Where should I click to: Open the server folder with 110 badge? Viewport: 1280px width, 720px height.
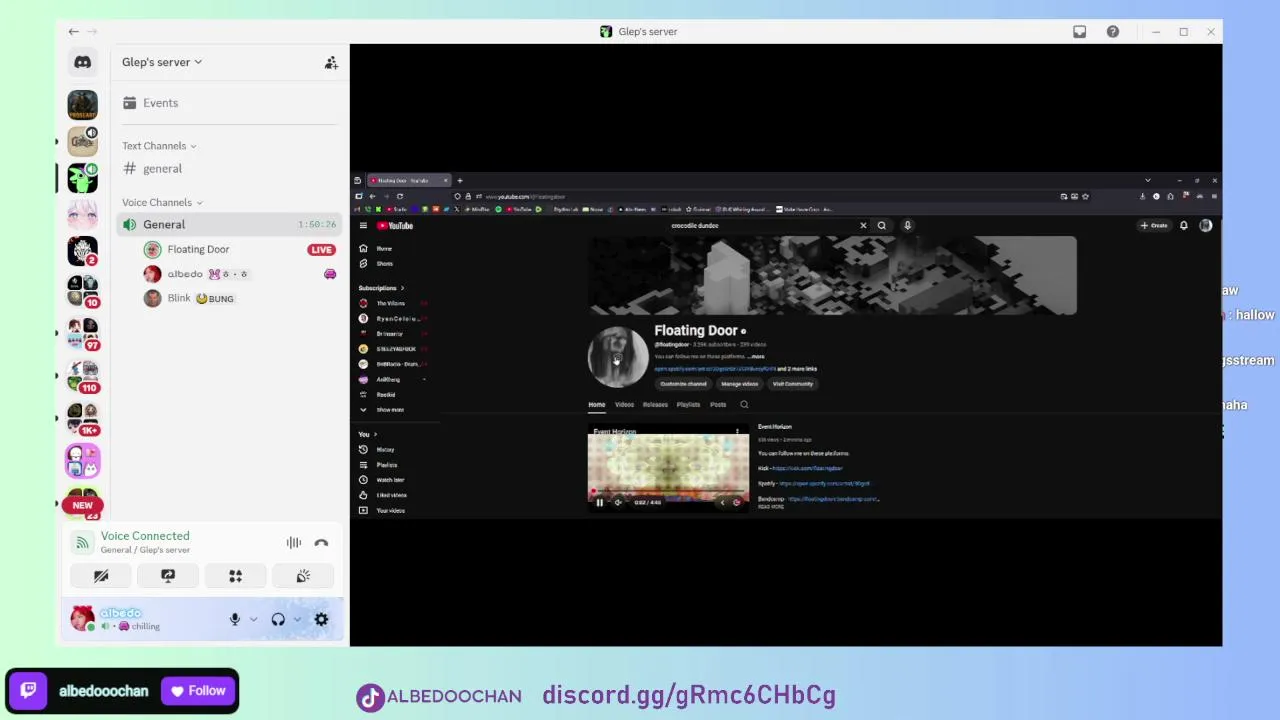[x=82, y=375]
